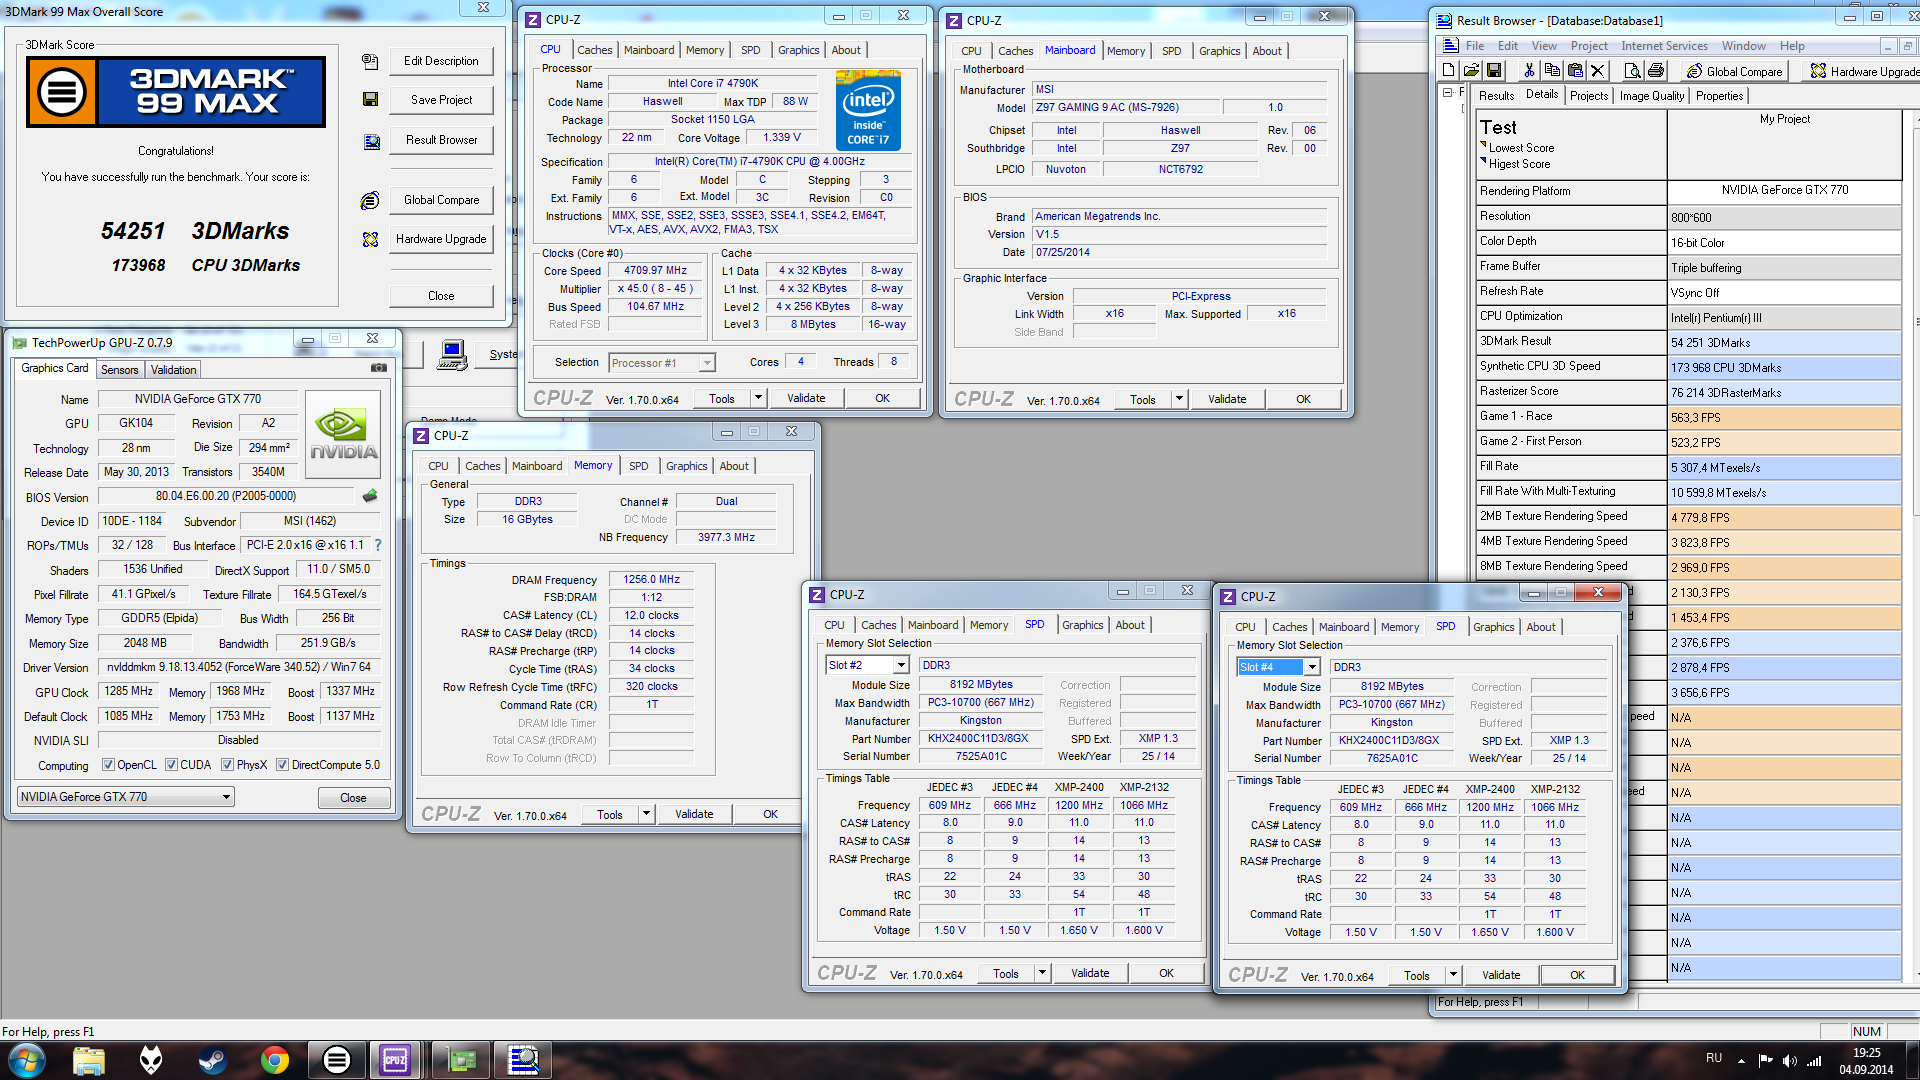Click the Edit Description button
Viewport: 1920px width, 1080px height.
(x=441, y=61)
